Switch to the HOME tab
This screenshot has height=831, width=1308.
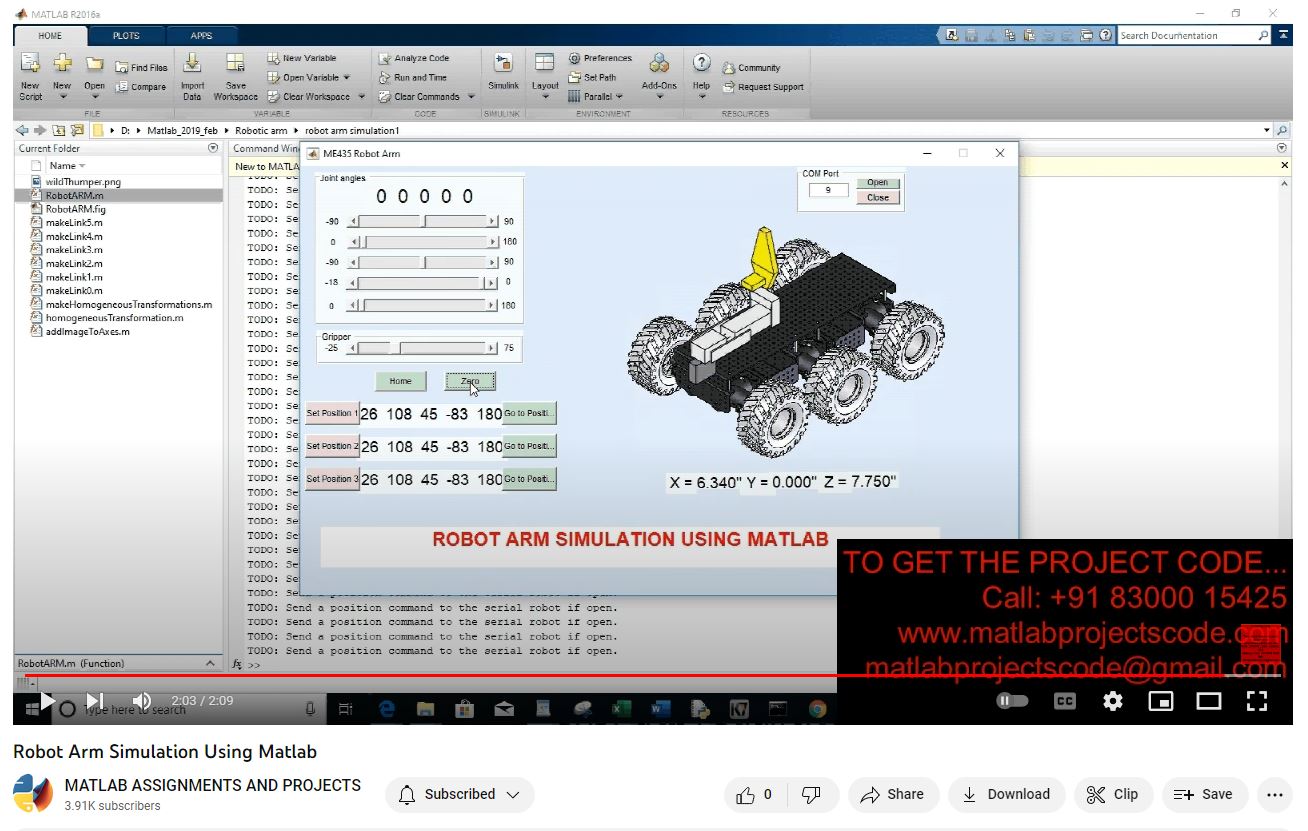coord(50,36)
